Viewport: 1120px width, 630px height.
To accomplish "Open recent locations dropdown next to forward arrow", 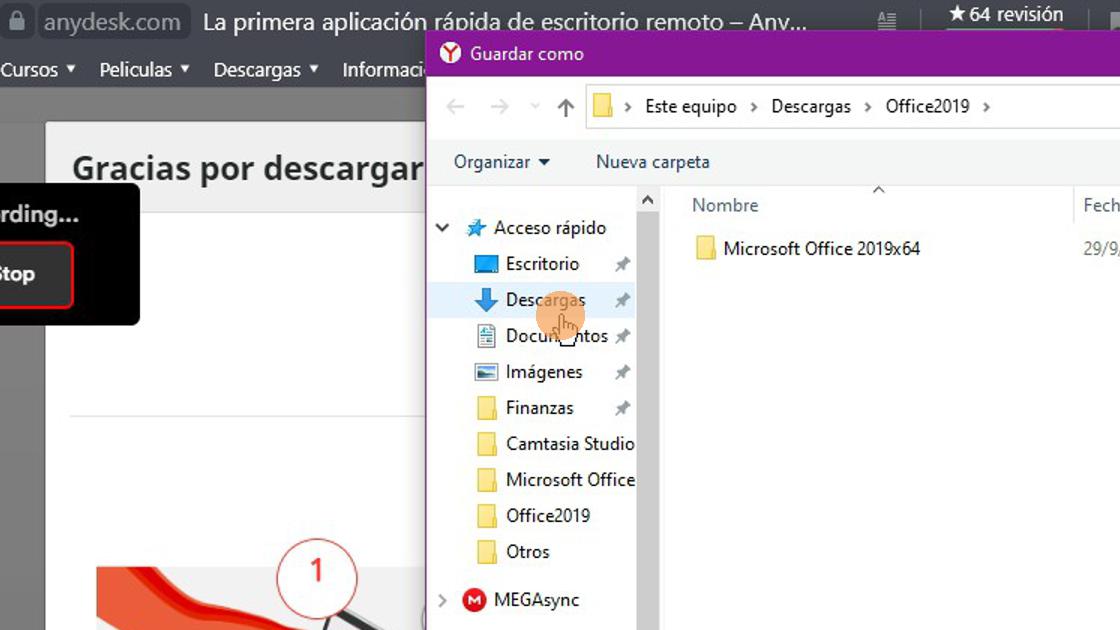I will pos(535,107).
